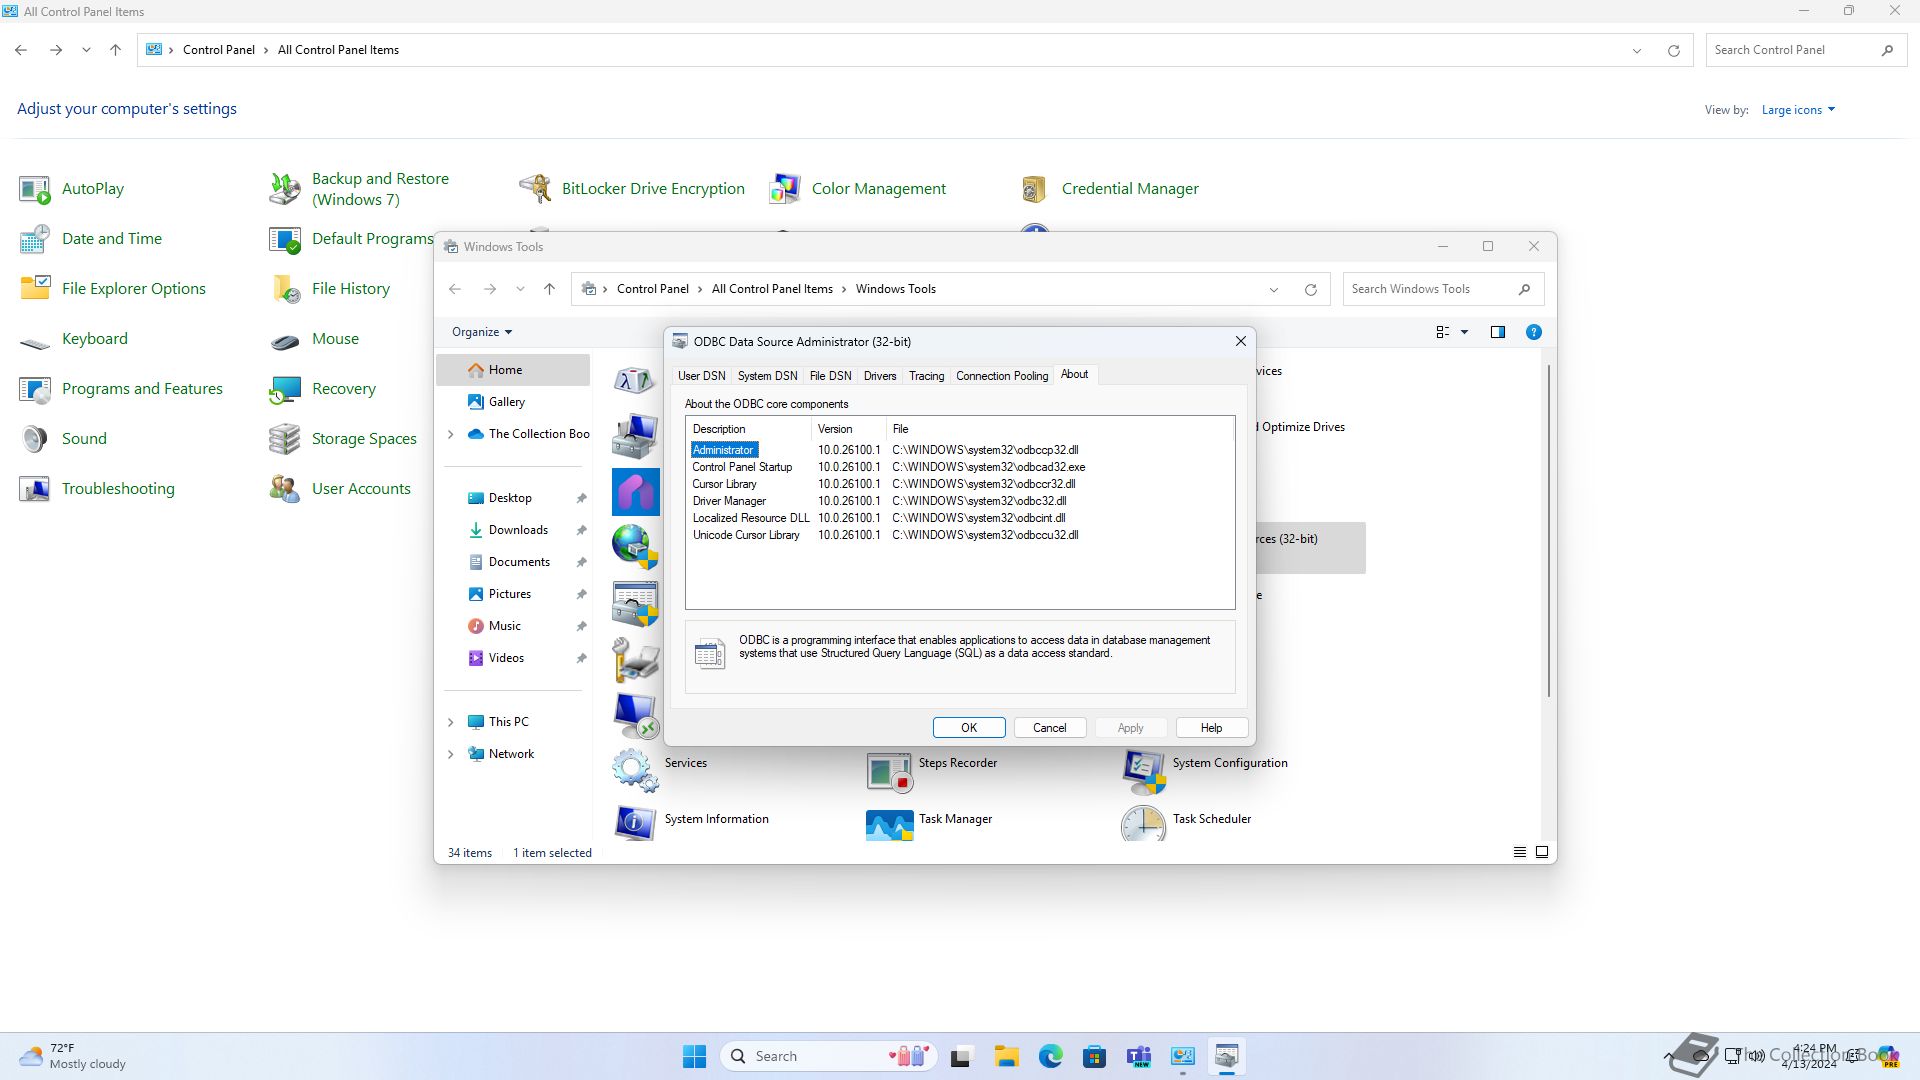Screen dimensions: 1920x1080
Task: Switch to large icons view in status bar
Action: point(1541,852)
